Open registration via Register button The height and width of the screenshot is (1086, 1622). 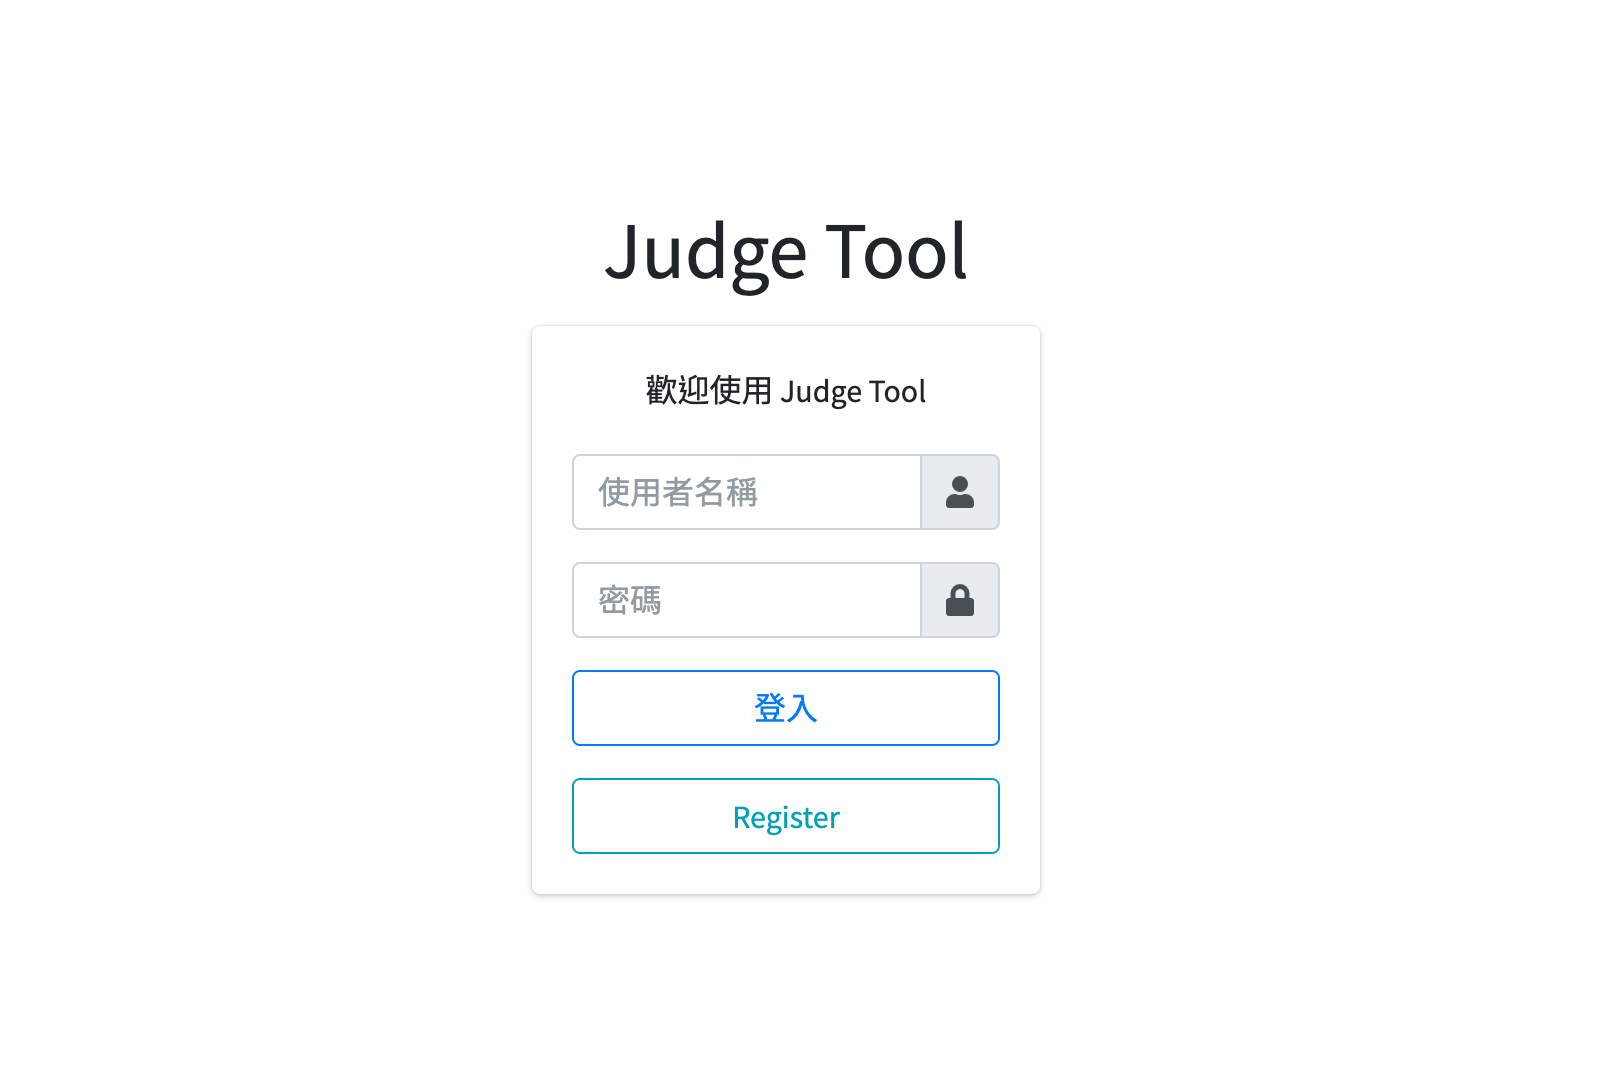coord(786,816)
